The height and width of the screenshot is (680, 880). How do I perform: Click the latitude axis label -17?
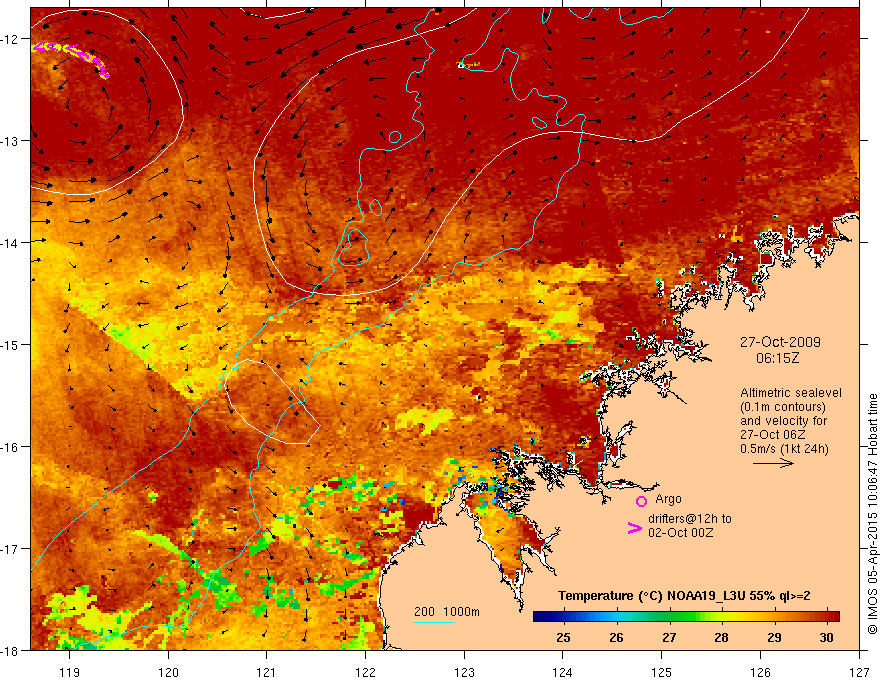coord(10,548)
